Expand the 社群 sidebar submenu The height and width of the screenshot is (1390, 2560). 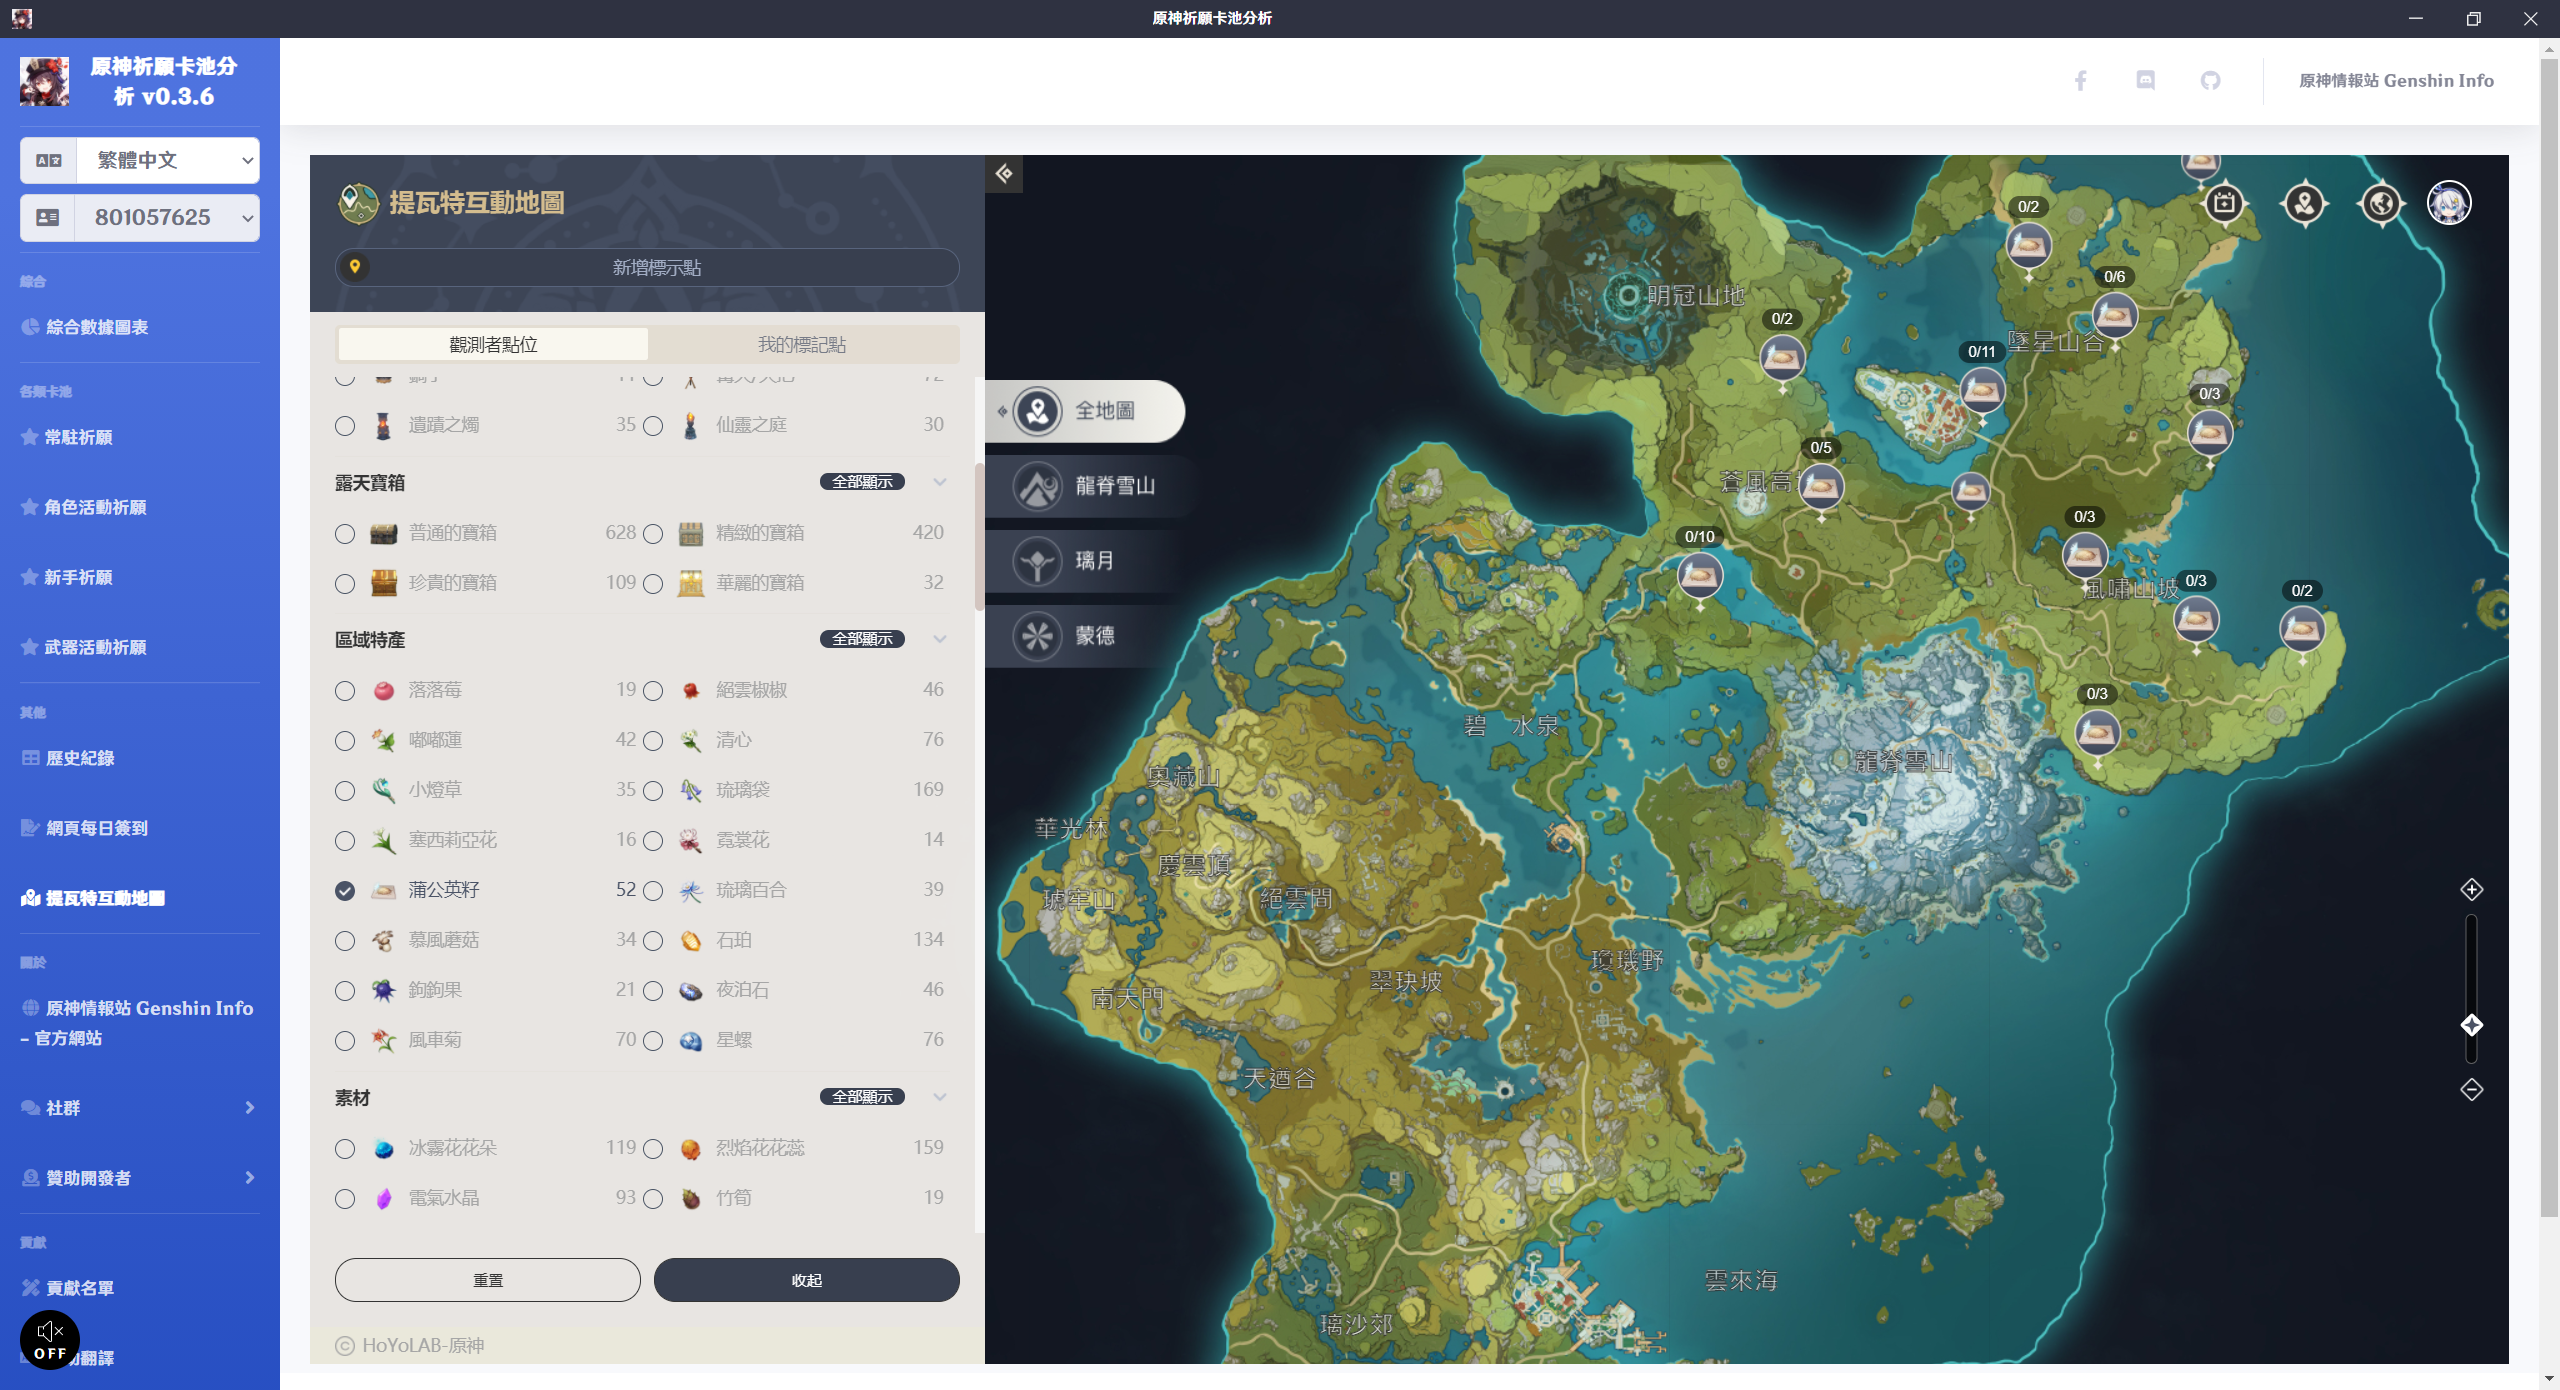coord(140,1108)
